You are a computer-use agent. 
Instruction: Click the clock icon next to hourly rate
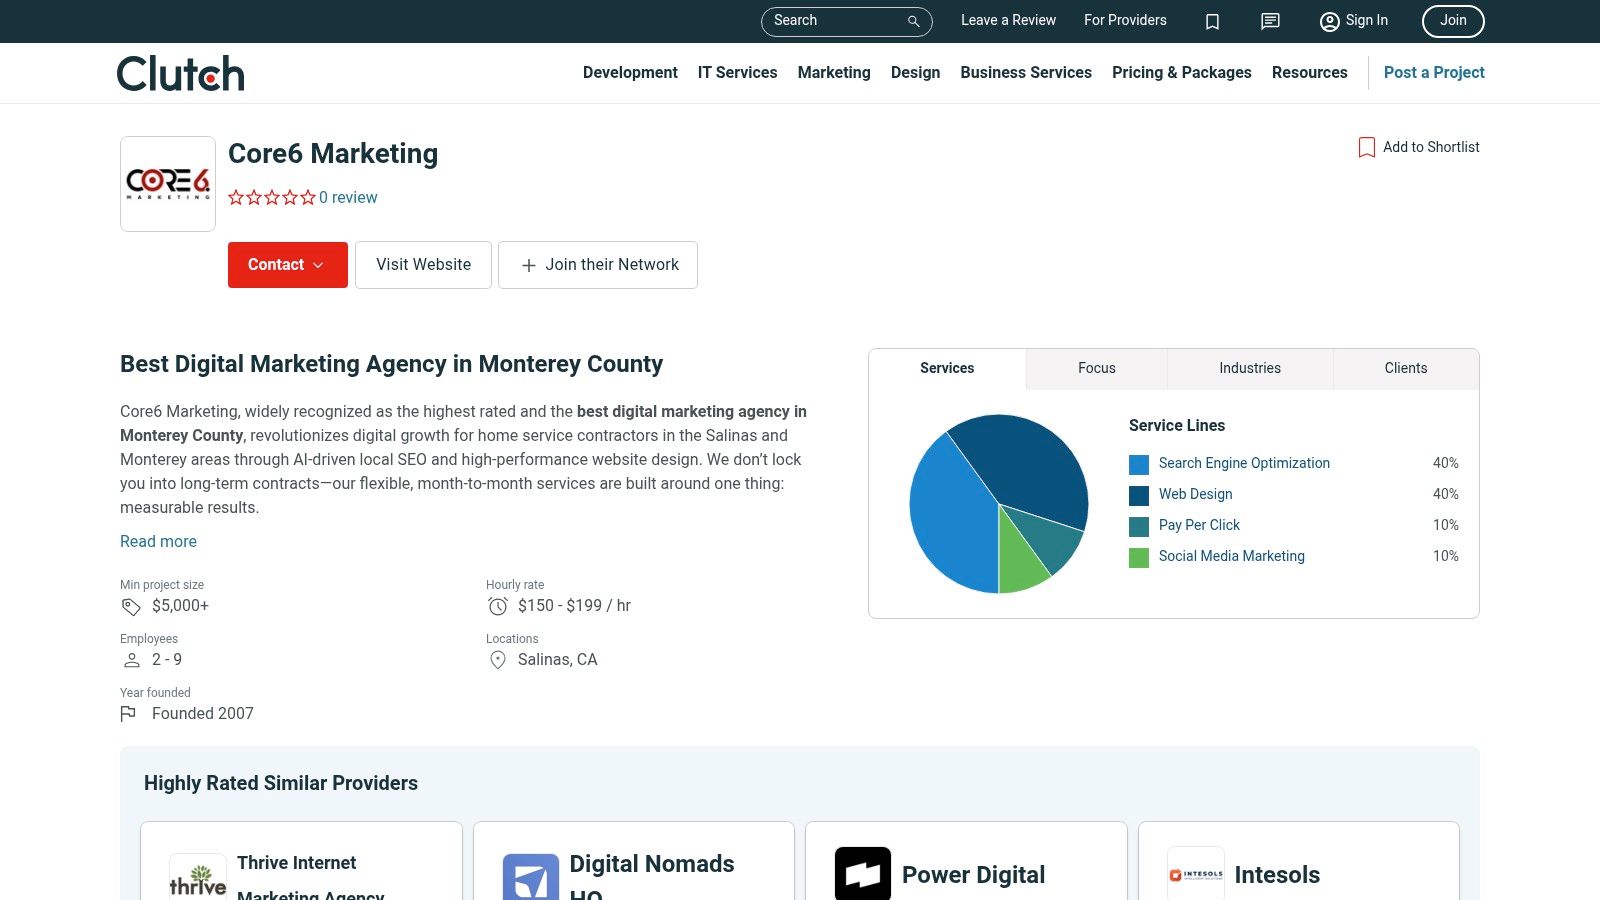click(497, 605)
